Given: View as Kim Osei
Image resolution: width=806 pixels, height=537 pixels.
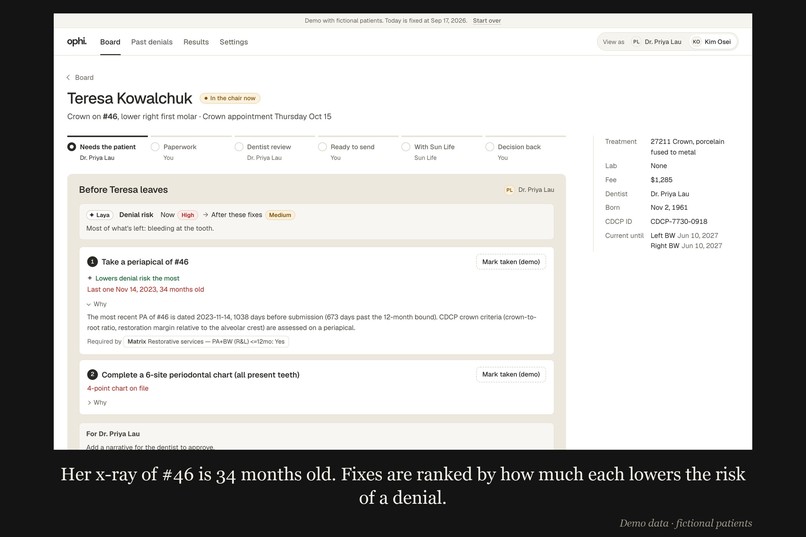Looking at the screenshot, I should point(711,42).
